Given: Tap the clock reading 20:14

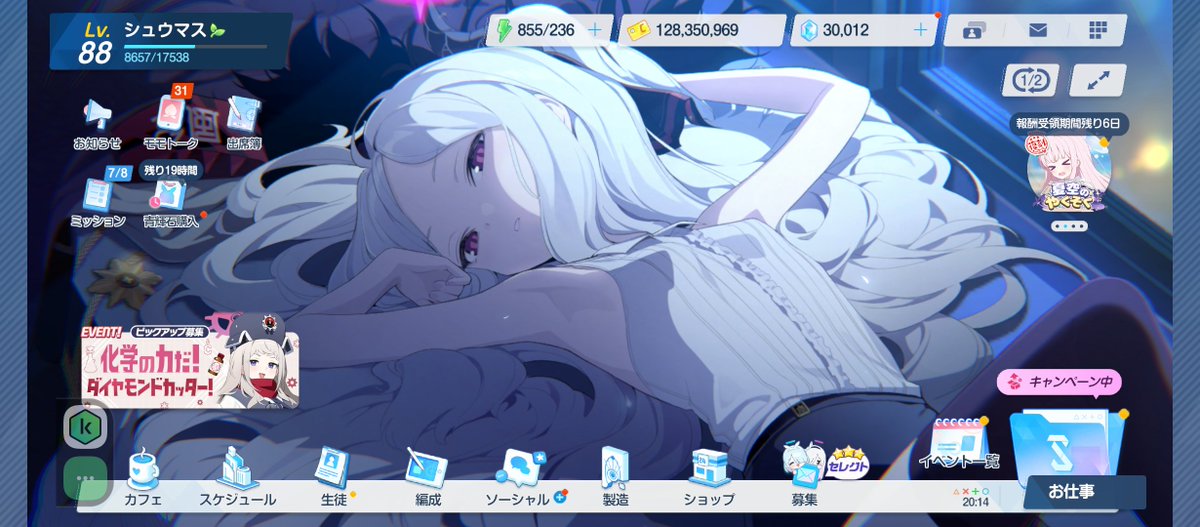Looking at the screenshot, I should click(975, 503).
